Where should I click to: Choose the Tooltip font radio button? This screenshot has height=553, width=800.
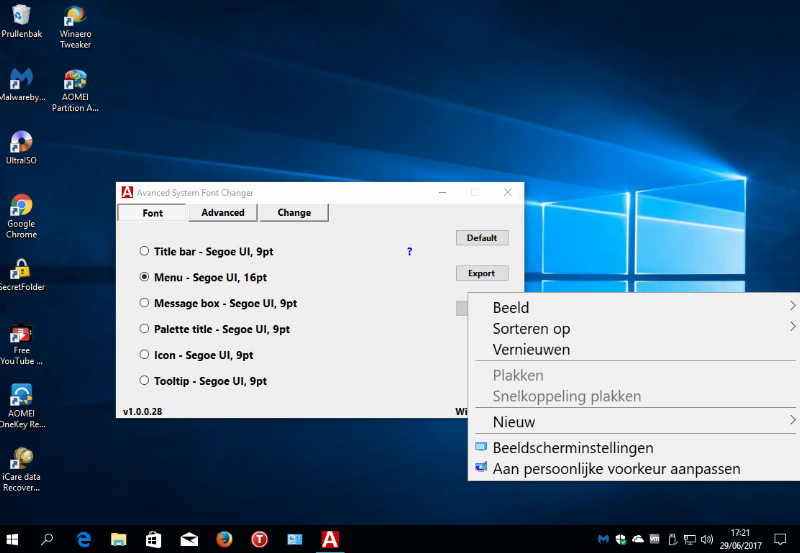coord(145,381)
